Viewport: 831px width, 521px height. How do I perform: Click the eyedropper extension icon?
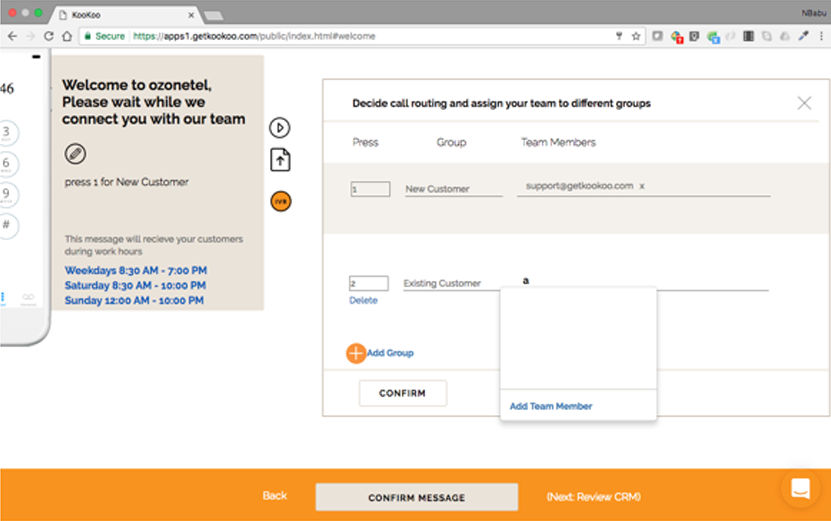pyautogui.click(x=803, y=36)
